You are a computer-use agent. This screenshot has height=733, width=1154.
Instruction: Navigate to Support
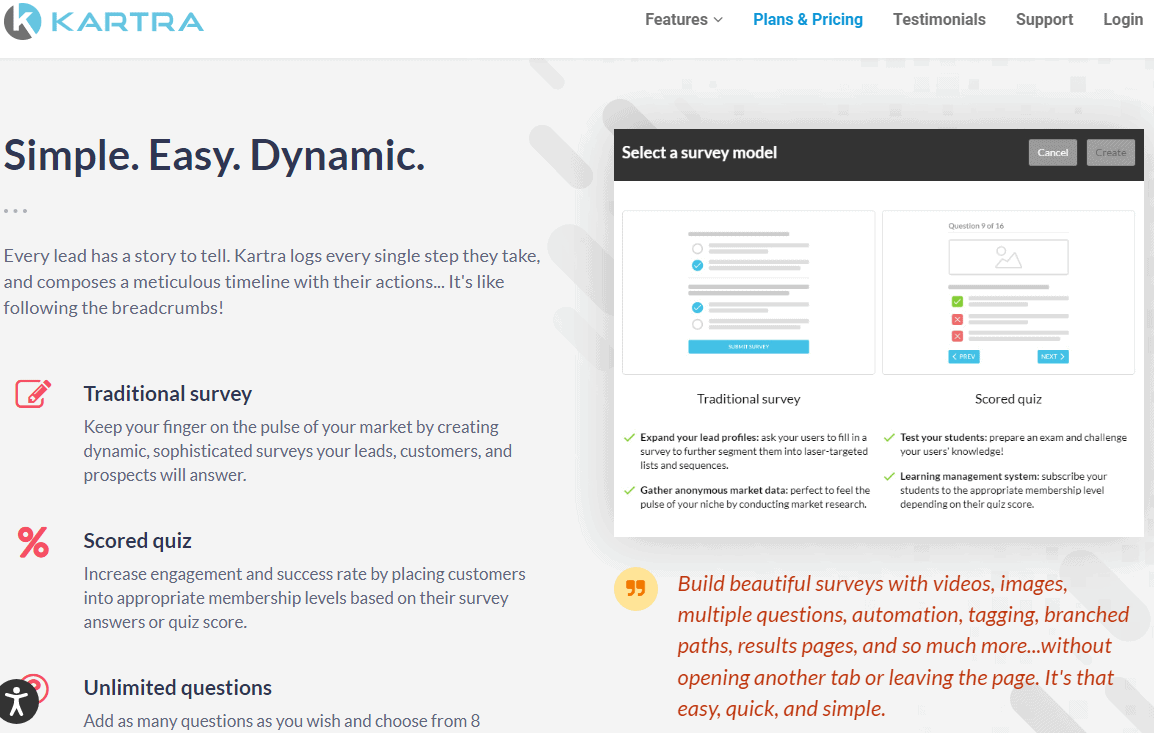[1044, 20]
